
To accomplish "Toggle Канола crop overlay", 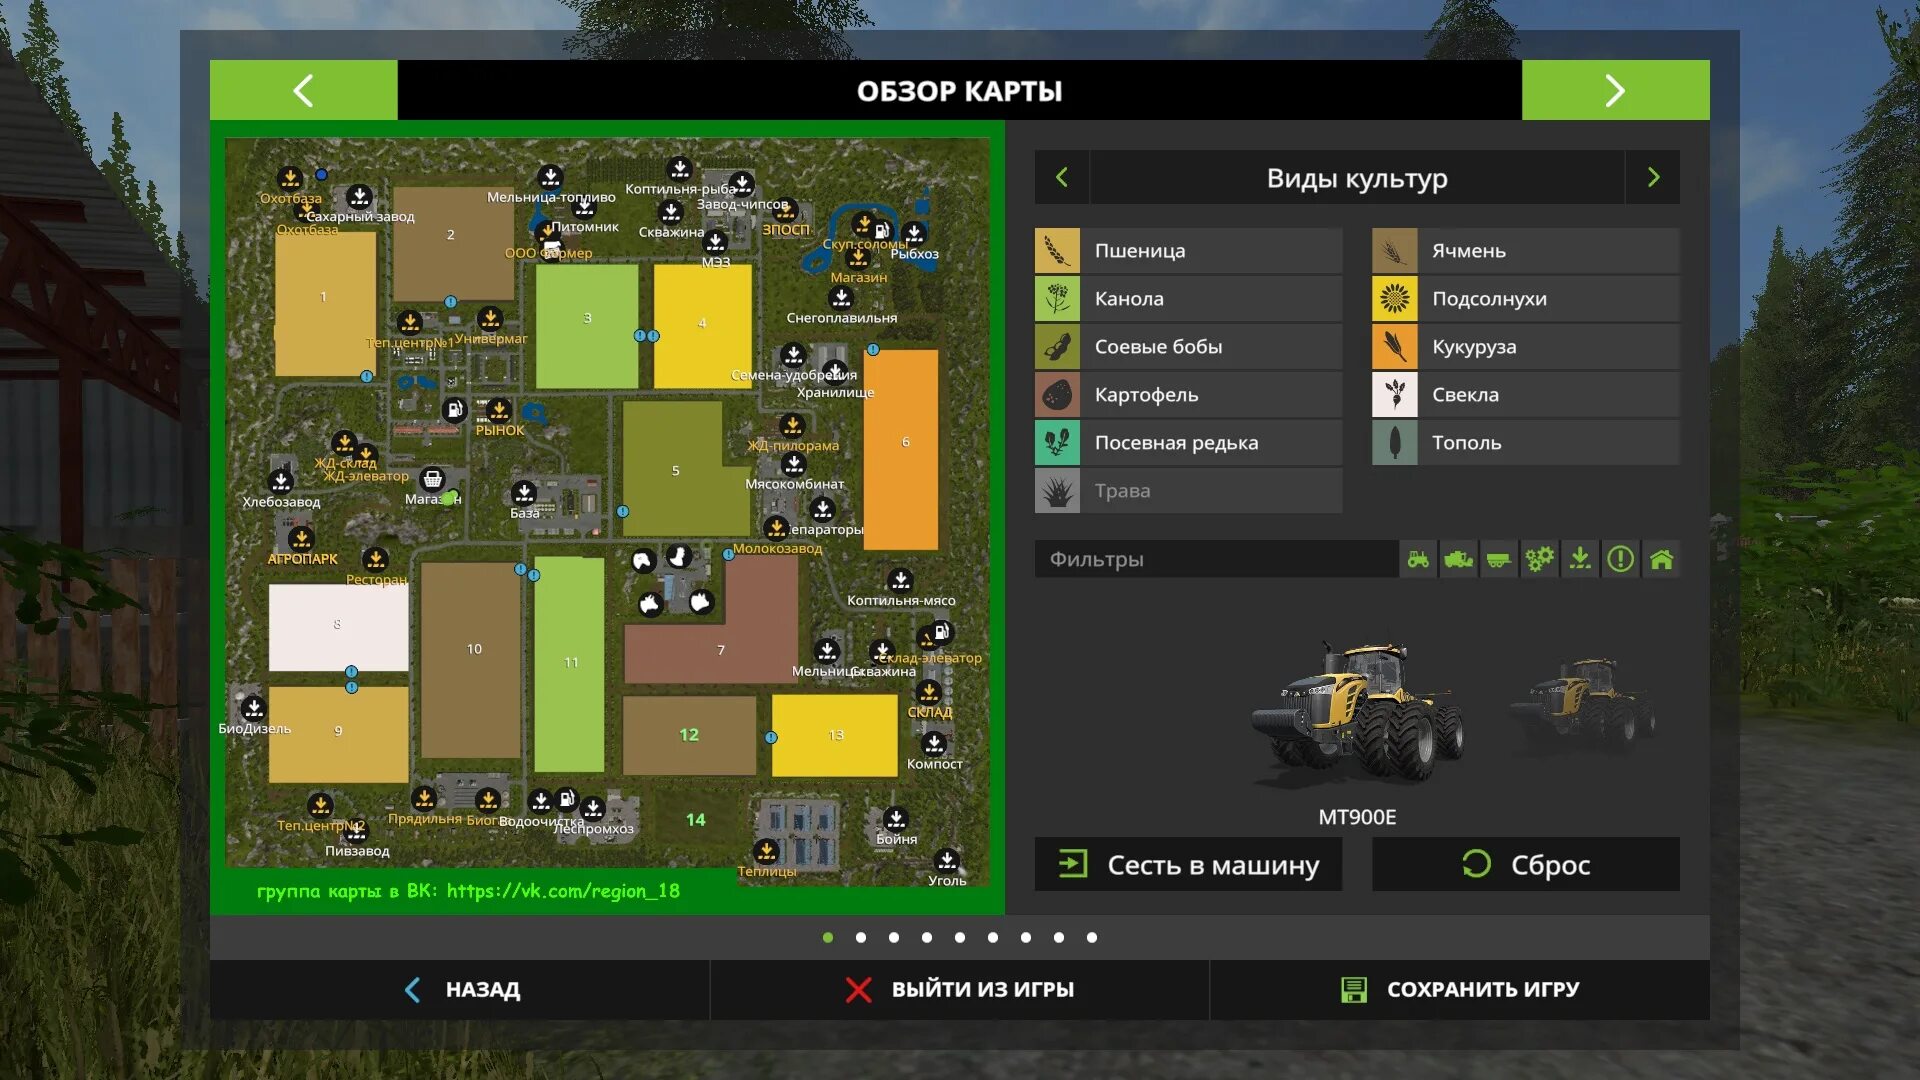I will 1188,299.
